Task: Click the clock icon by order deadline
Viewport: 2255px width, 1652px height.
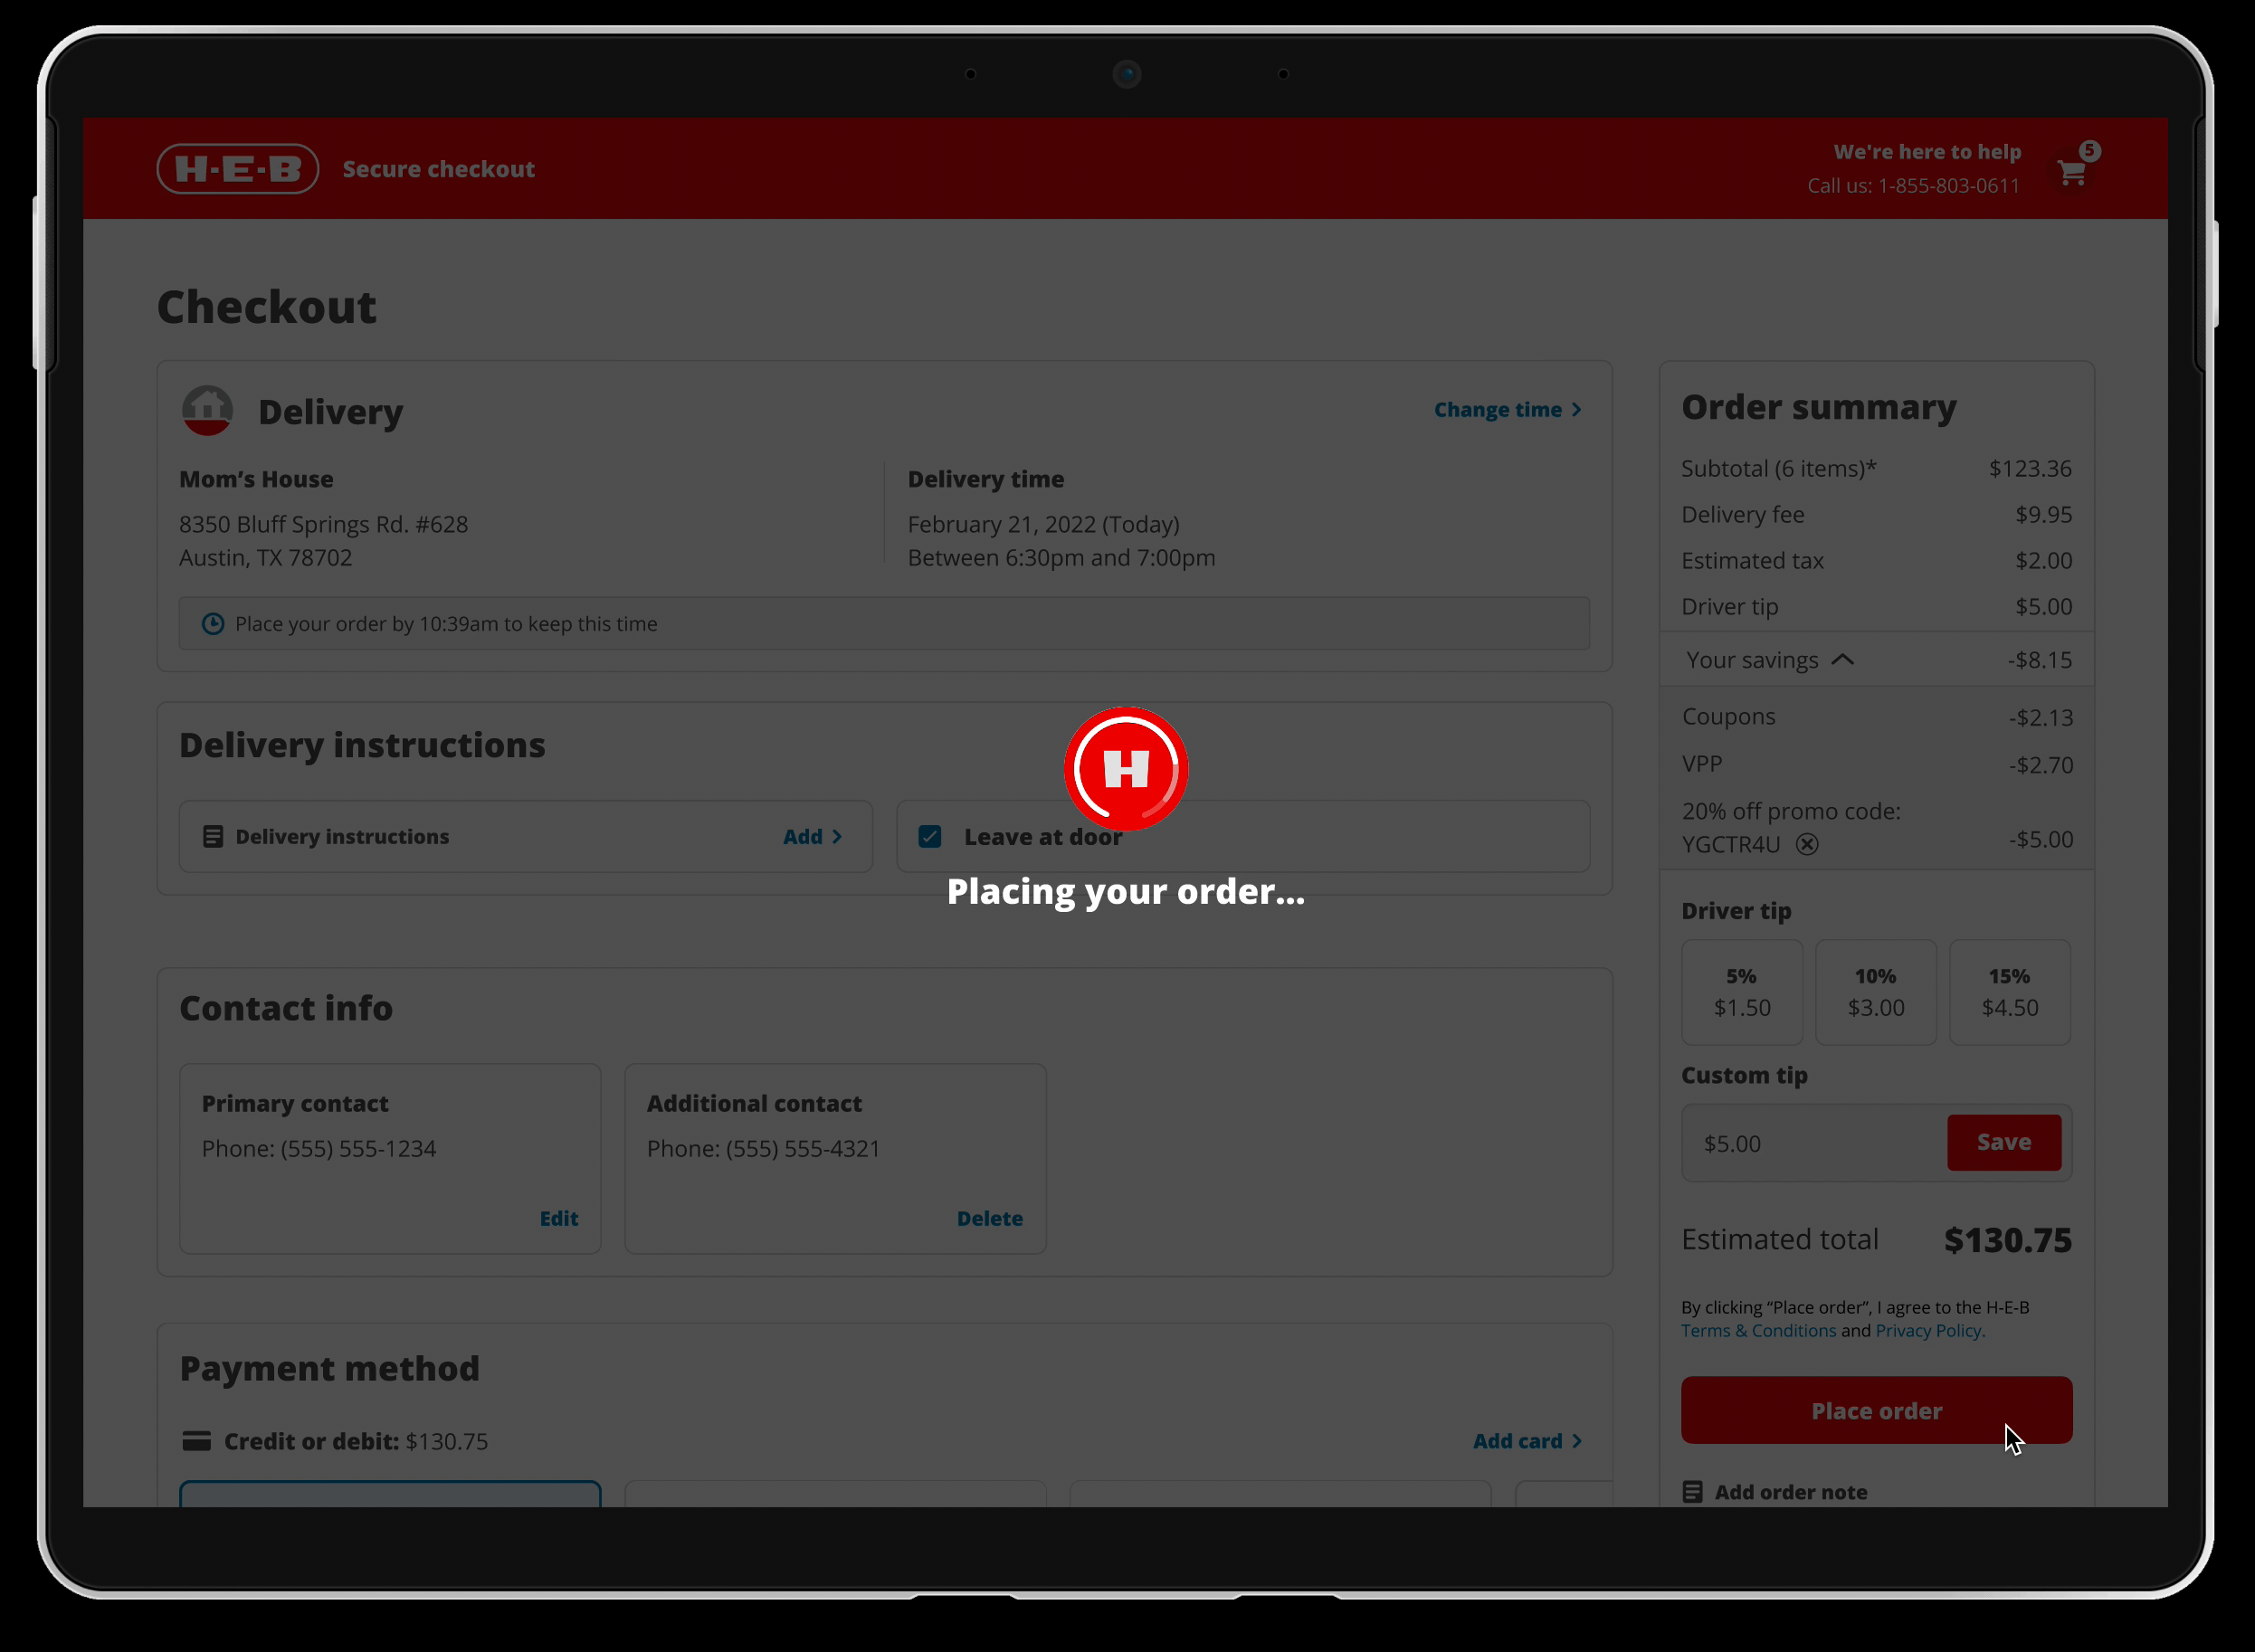Action: click(213, 624)
